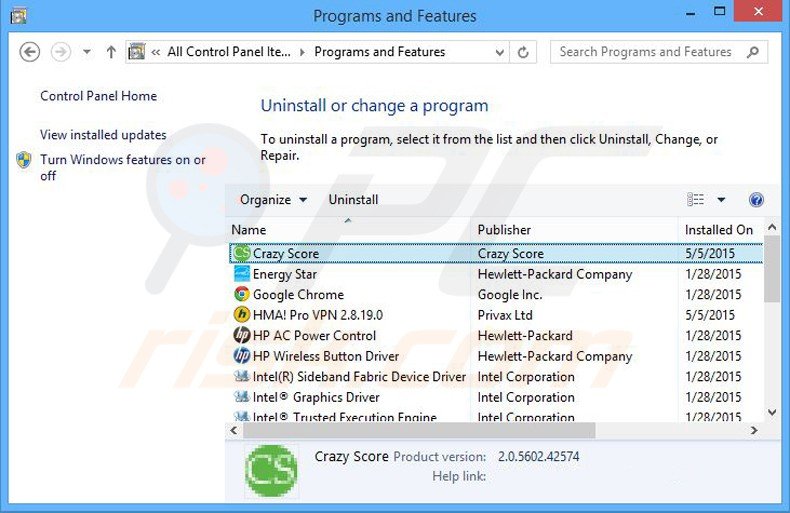Go up one level with the Up arrow

[111, 52]
